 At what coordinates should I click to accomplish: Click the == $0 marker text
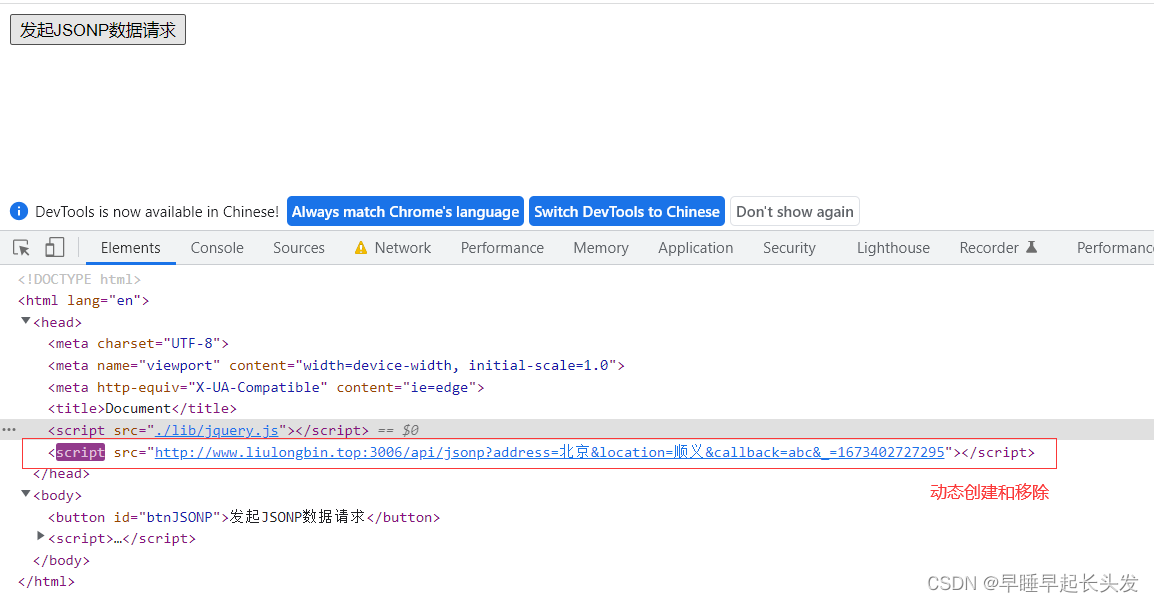(398, 430)
